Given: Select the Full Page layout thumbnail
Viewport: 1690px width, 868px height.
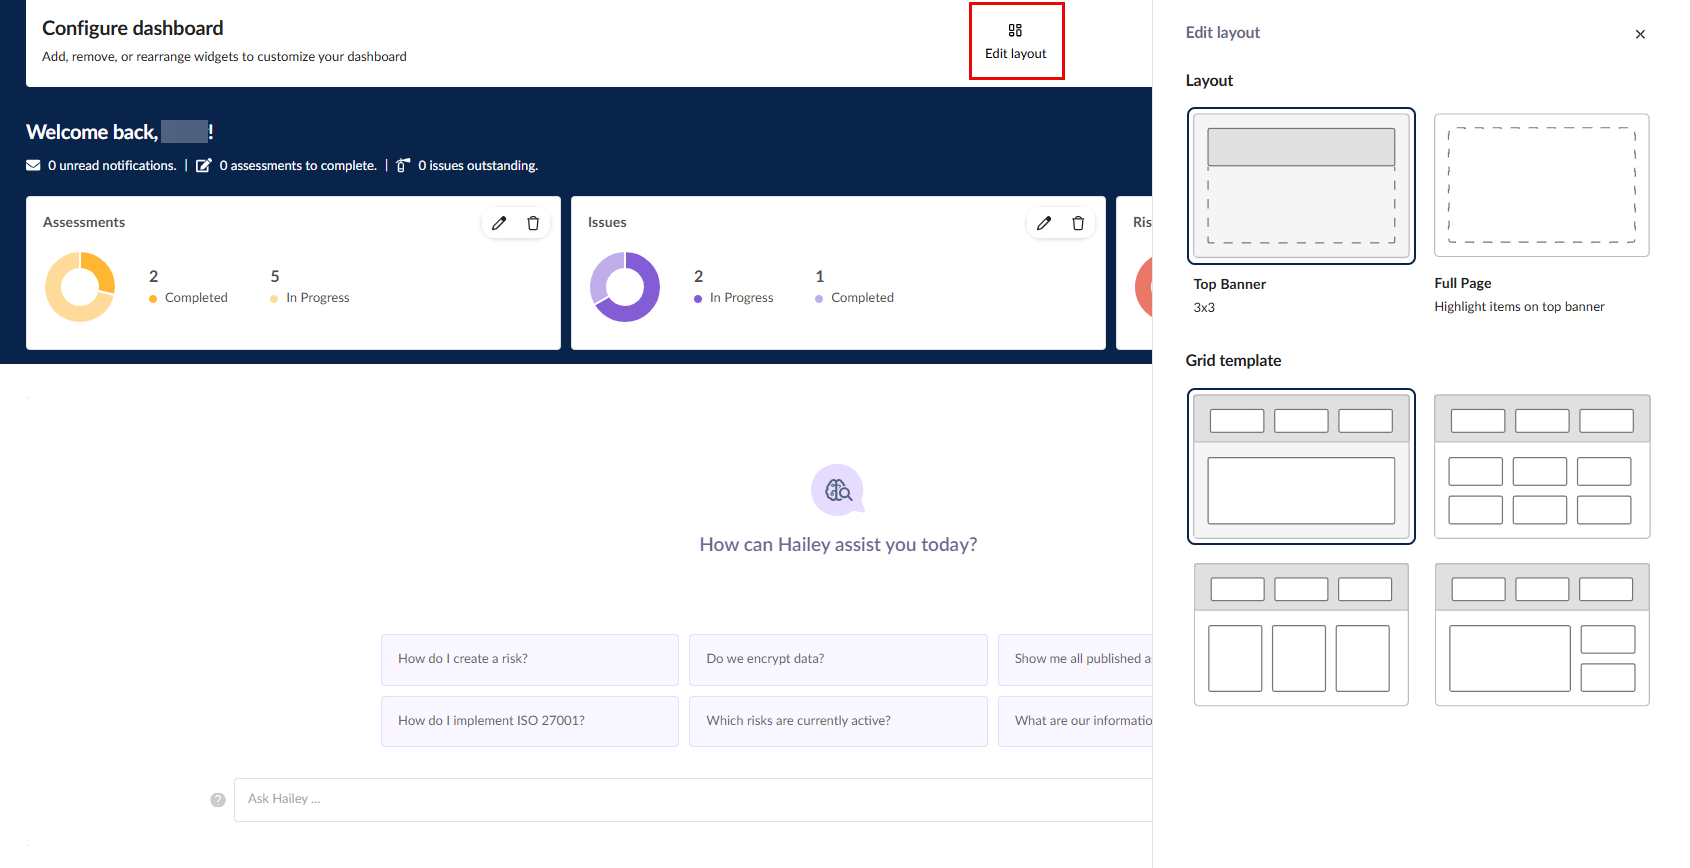Looking at the screenshot, I should (x=1542, y=185).
